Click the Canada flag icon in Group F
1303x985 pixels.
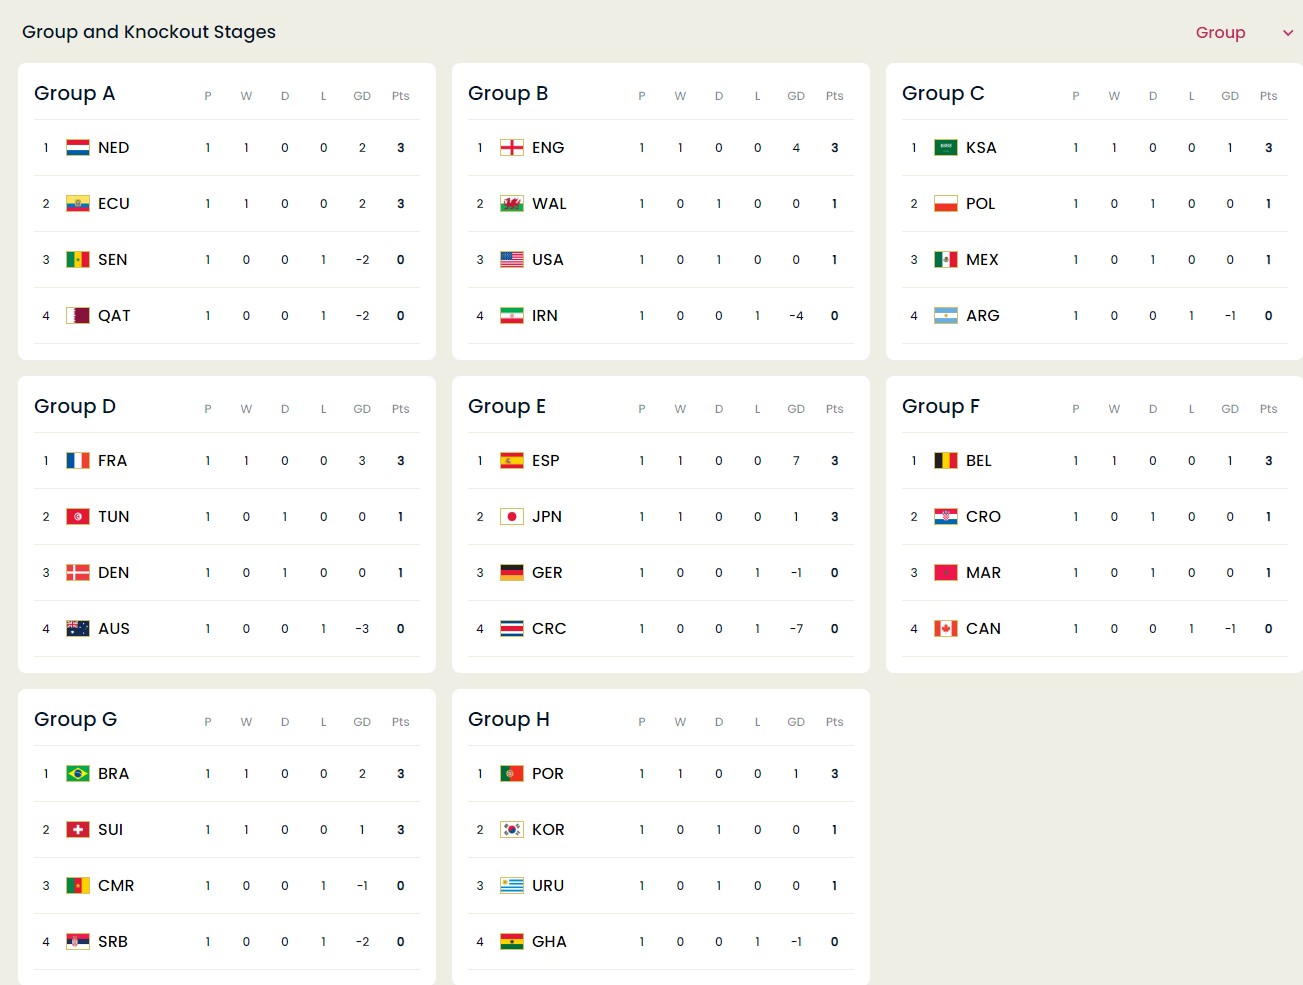click(946, 629)
